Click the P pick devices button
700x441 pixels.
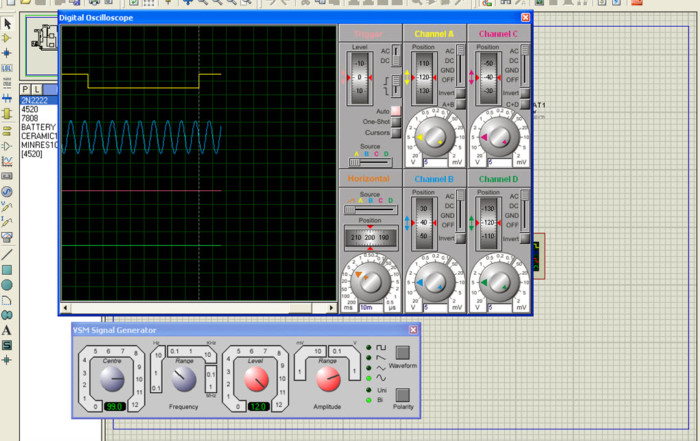(x=26, y=89)
